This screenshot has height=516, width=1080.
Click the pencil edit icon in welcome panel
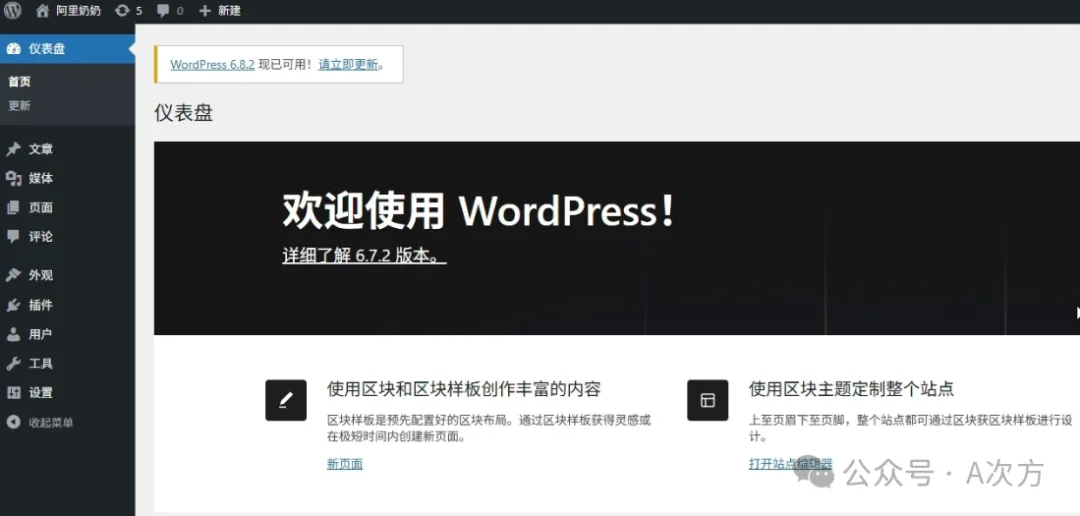click(286, 400)
